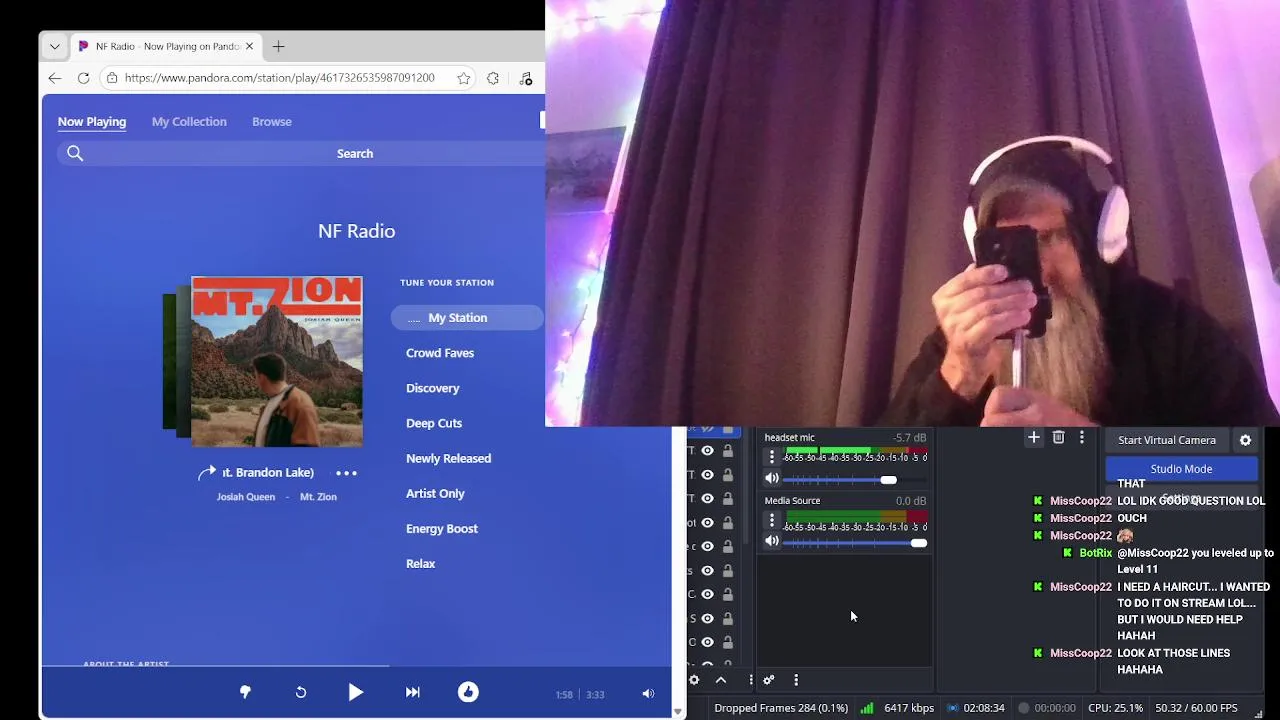
Task: Click the Mt. Zion album cover art
Action: point(277,361)
